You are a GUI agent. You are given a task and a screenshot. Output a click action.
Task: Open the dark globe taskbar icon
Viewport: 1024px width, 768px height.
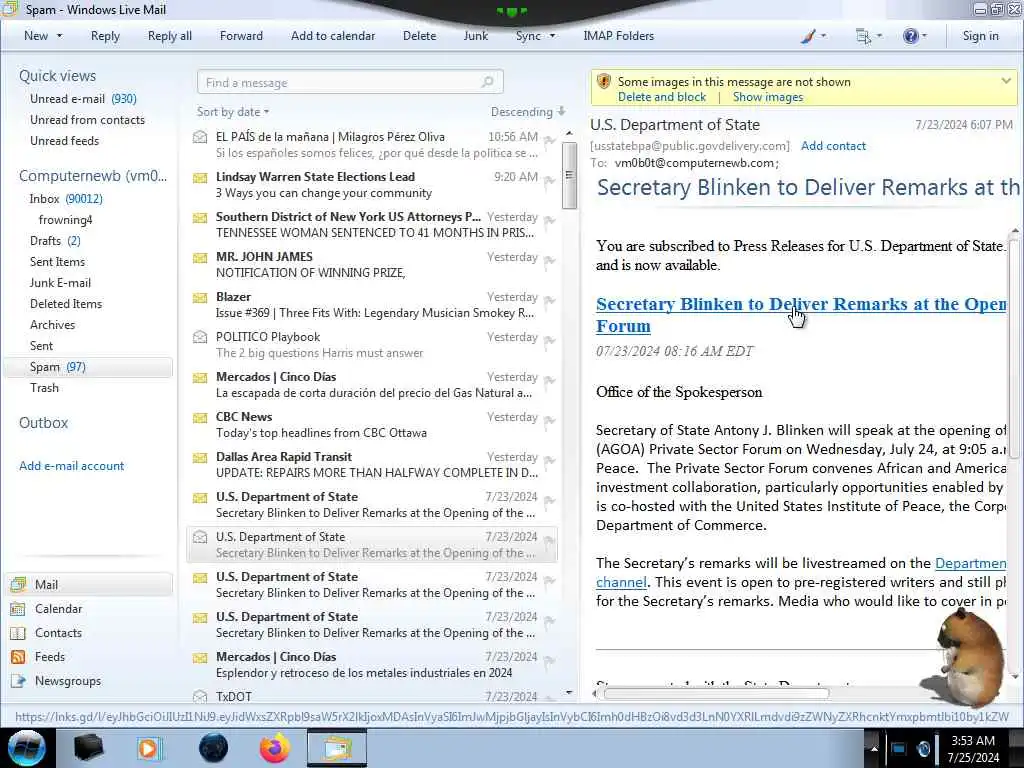coord(213,748)
